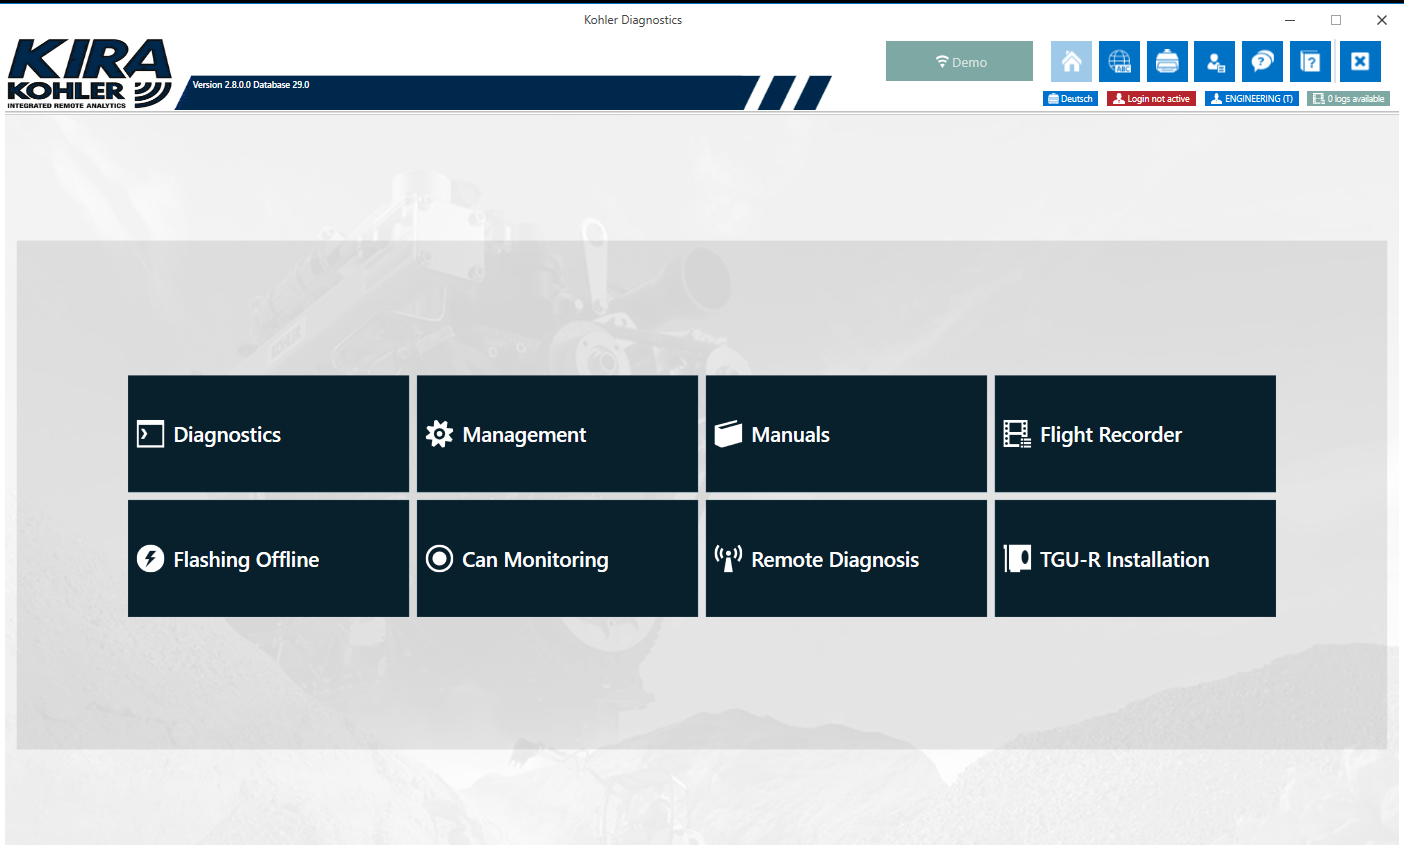Click the blue X exit icon

coord(1360,62)
